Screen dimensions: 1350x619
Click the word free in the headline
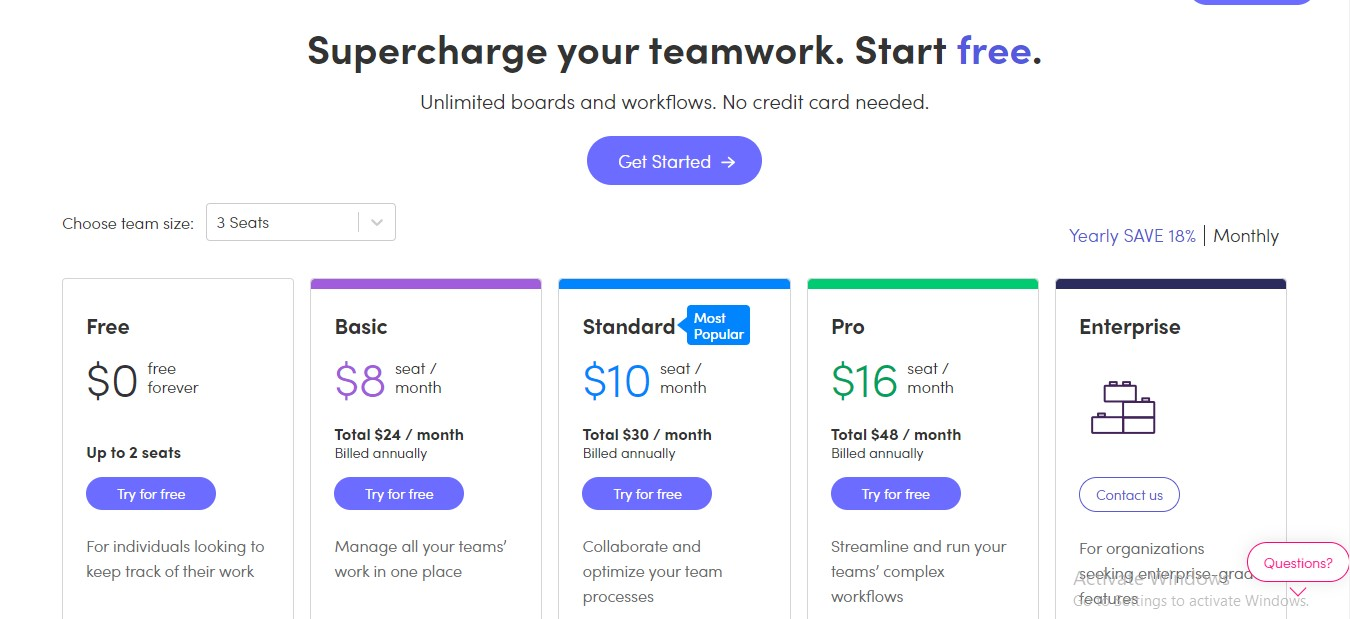tap(994, 50)
